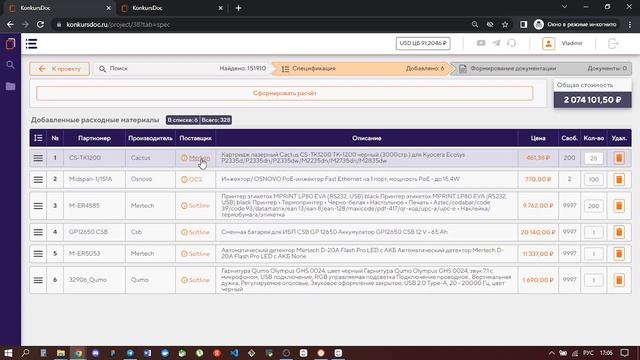This screenshot has width=640, height=360.
Task: Bookmark this page with the star icon
Action: (x=505, y=24)
